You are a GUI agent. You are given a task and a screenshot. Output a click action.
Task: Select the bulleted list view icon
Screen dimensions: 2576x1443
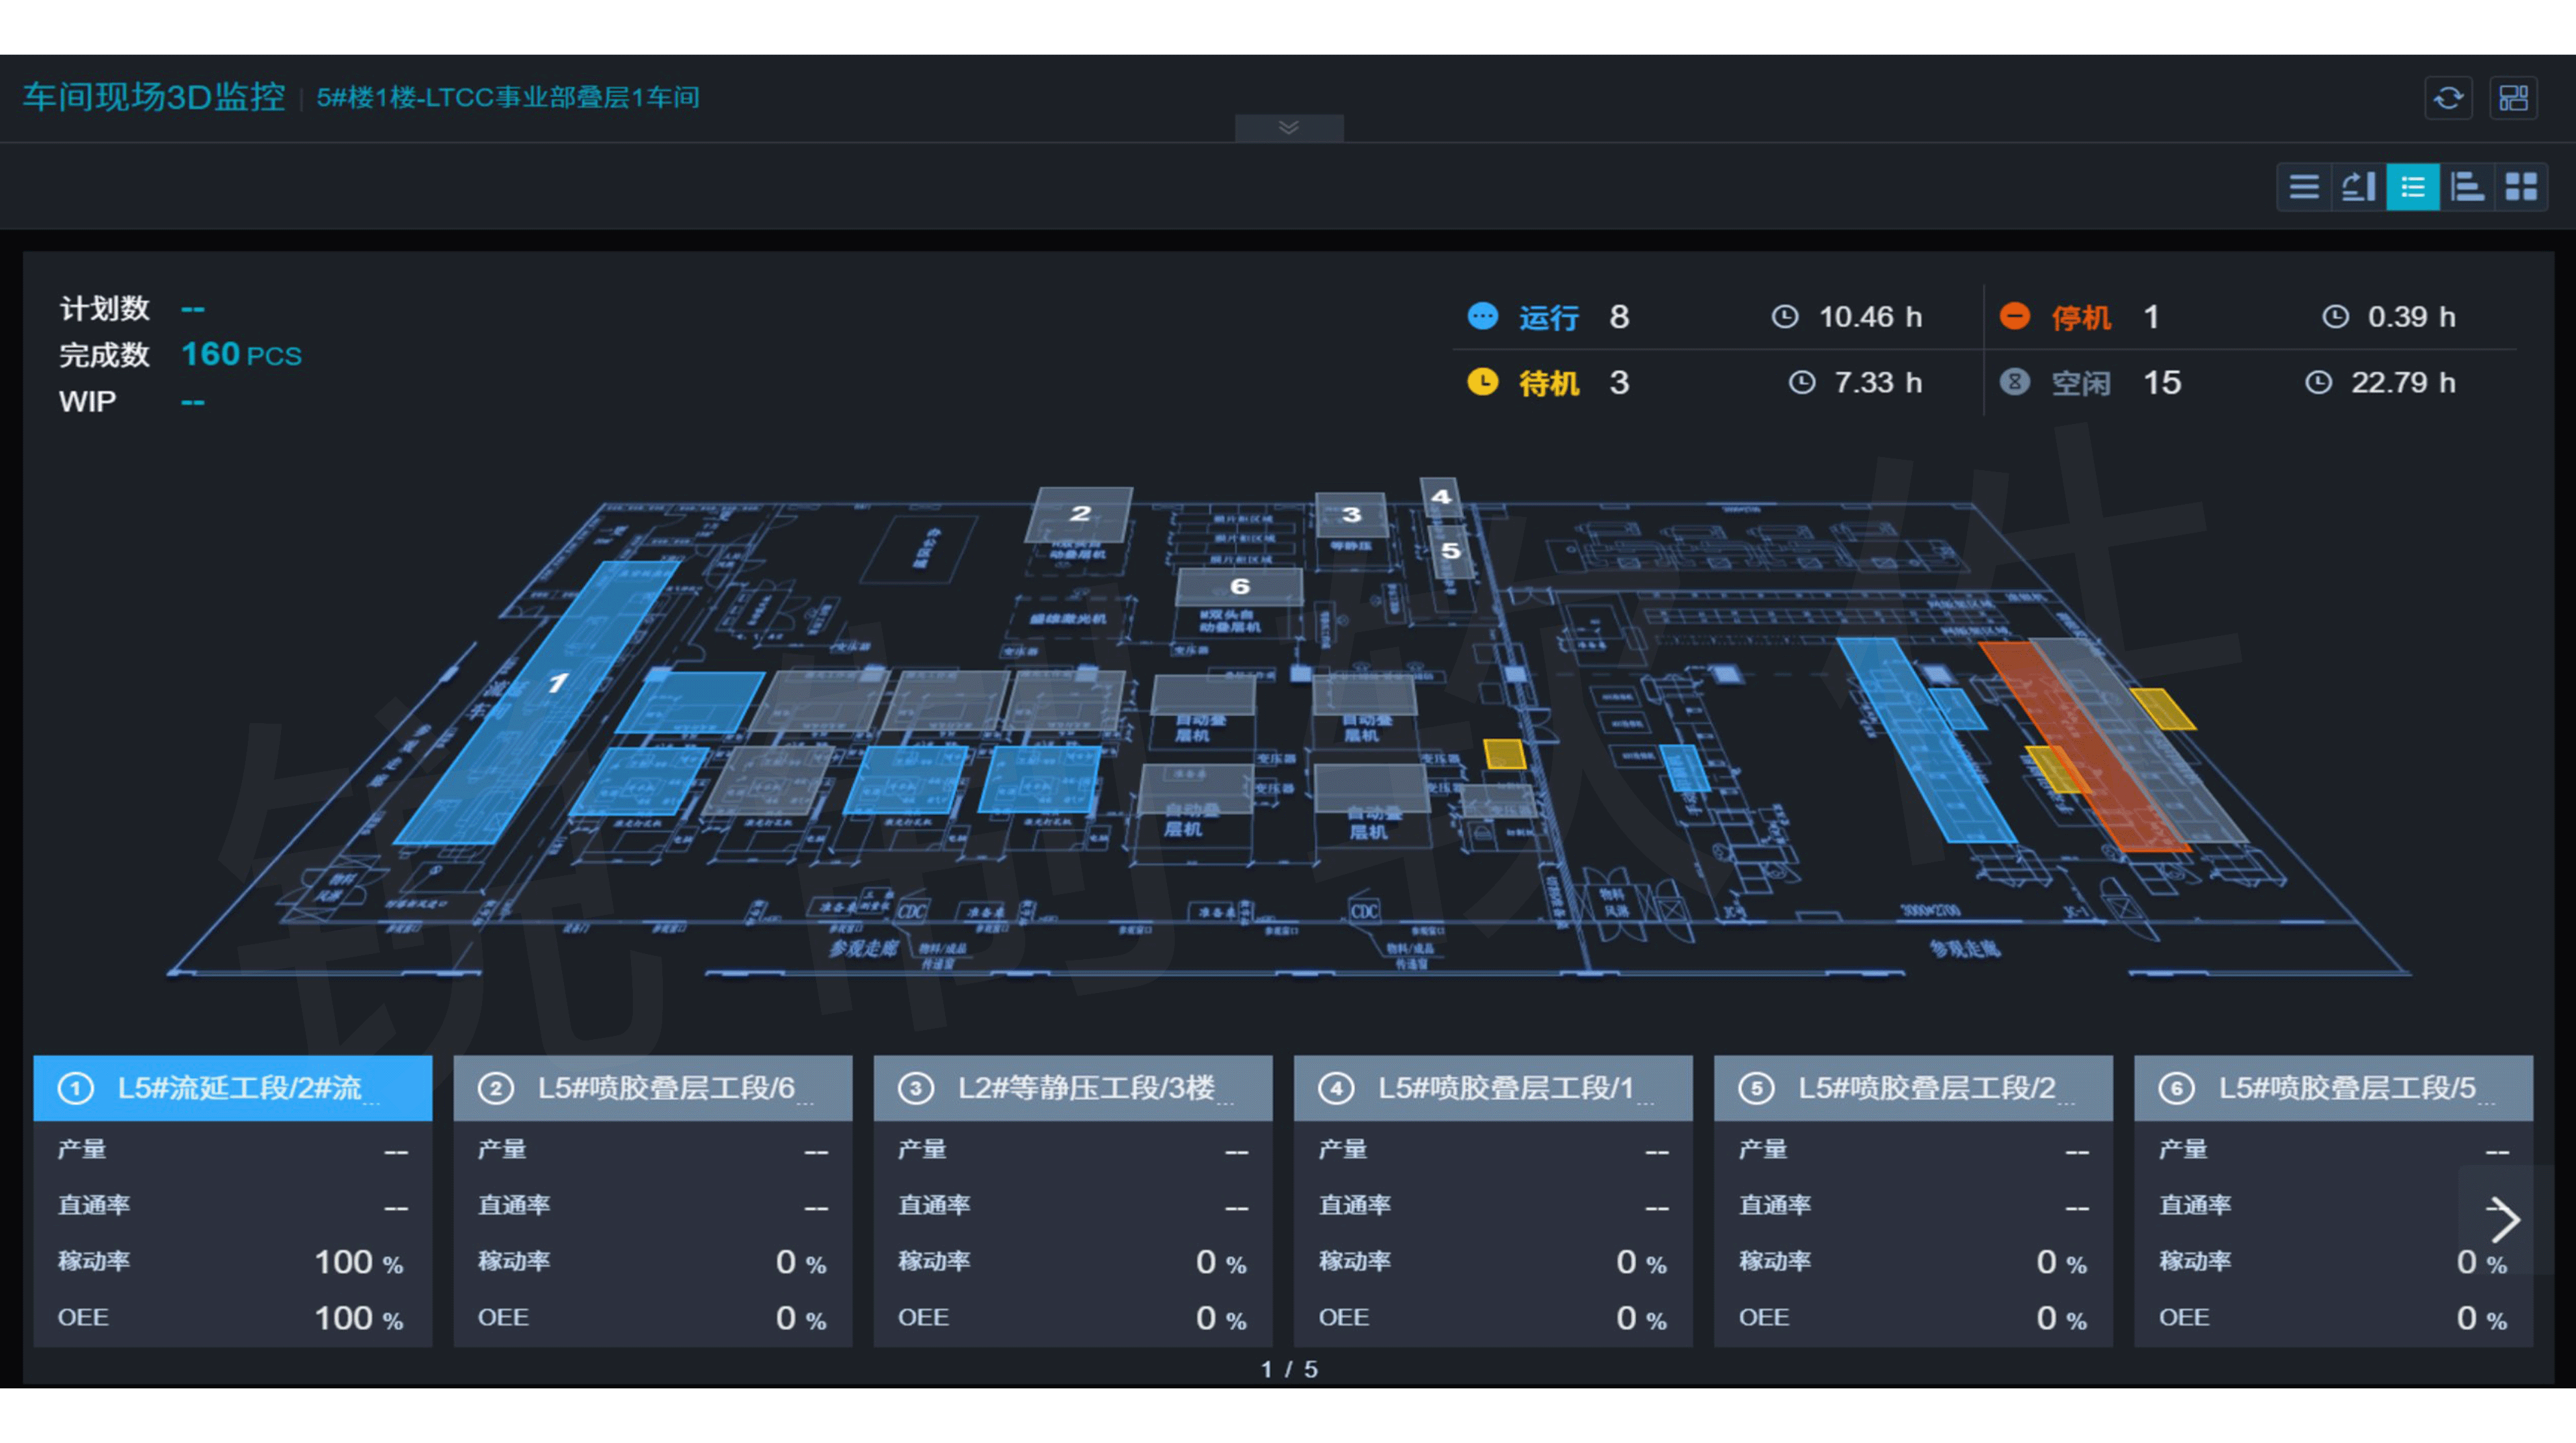2412,187
